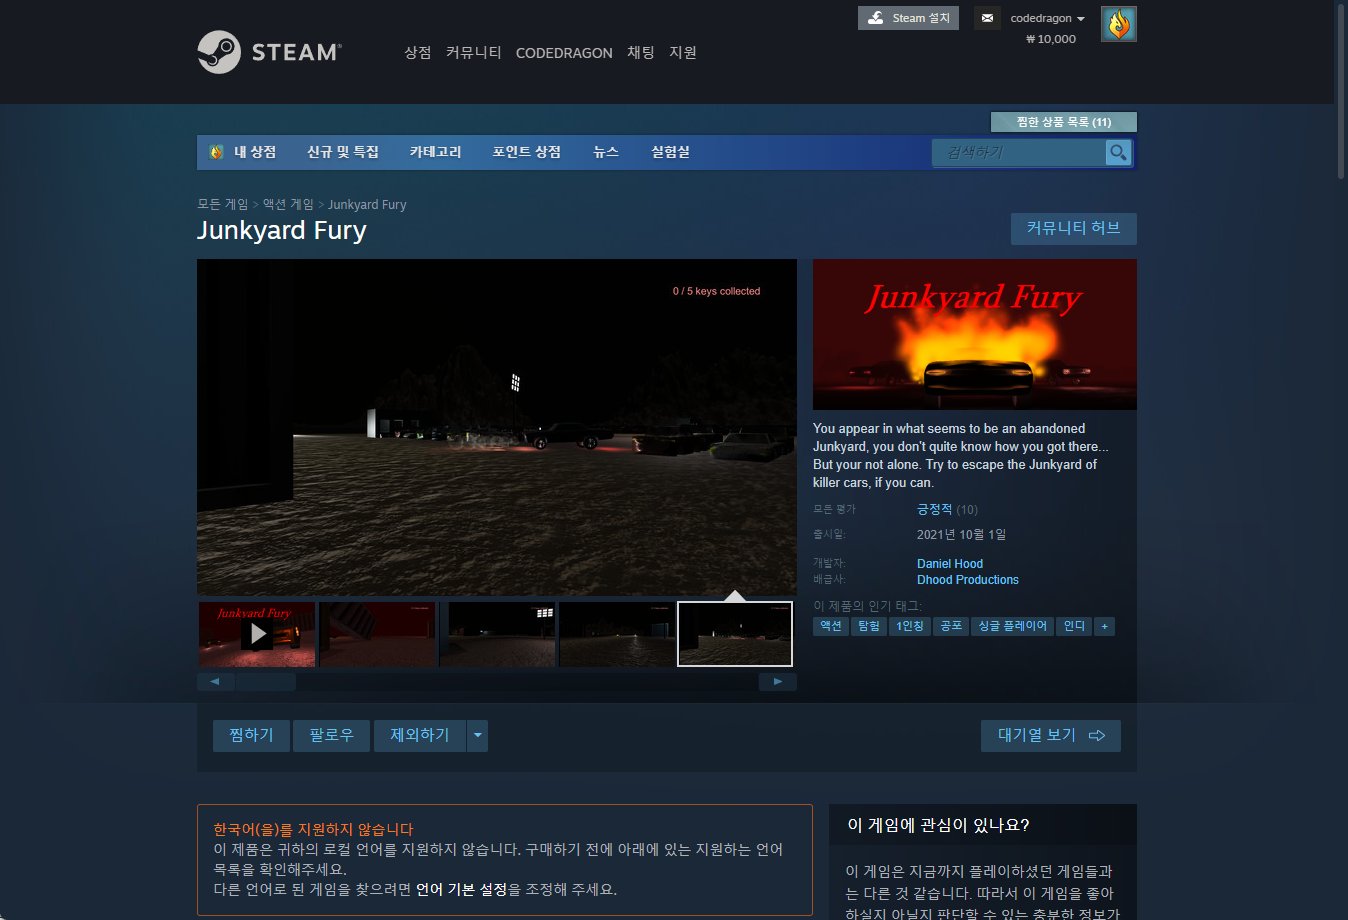Open the 신규 및 특집 tab
The width and height of the screenshot is (1348, 920).
(x=342, y=152)
